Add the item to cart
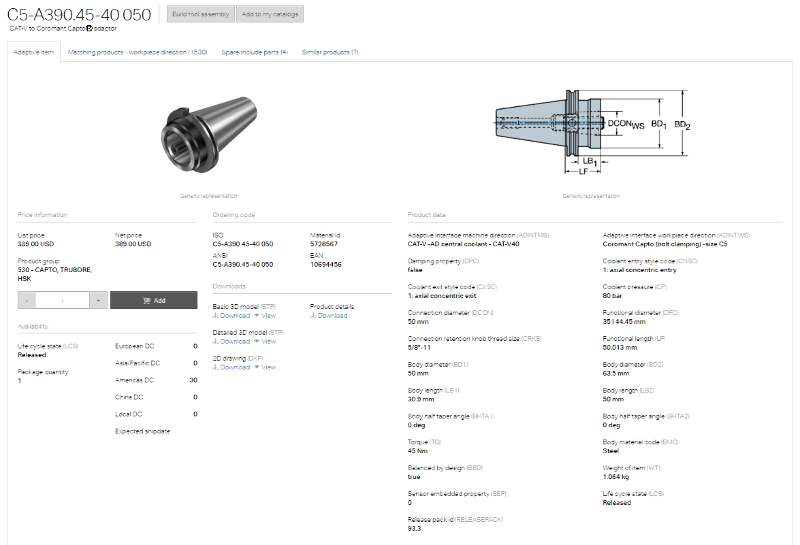 (x=154, y=301)
